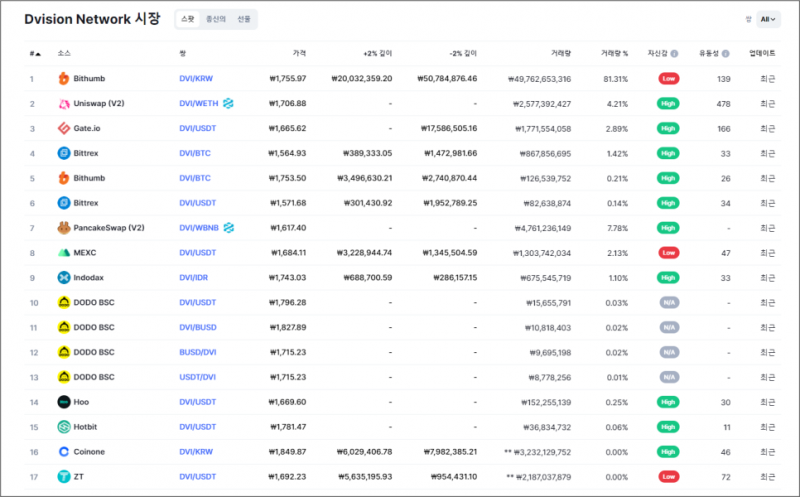Click the DEX icon next to DVI/WBNB
The width and height of the screenshot is (800, 497).
pyautogui.click(x=229, y=228)
